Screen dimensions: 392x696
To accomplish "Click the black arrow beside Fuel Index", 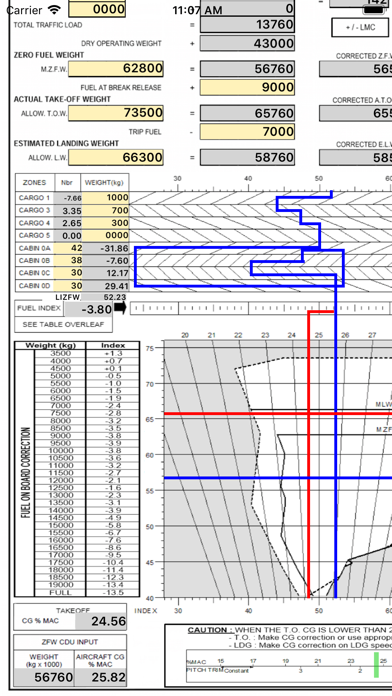I will tap(121, 308).
